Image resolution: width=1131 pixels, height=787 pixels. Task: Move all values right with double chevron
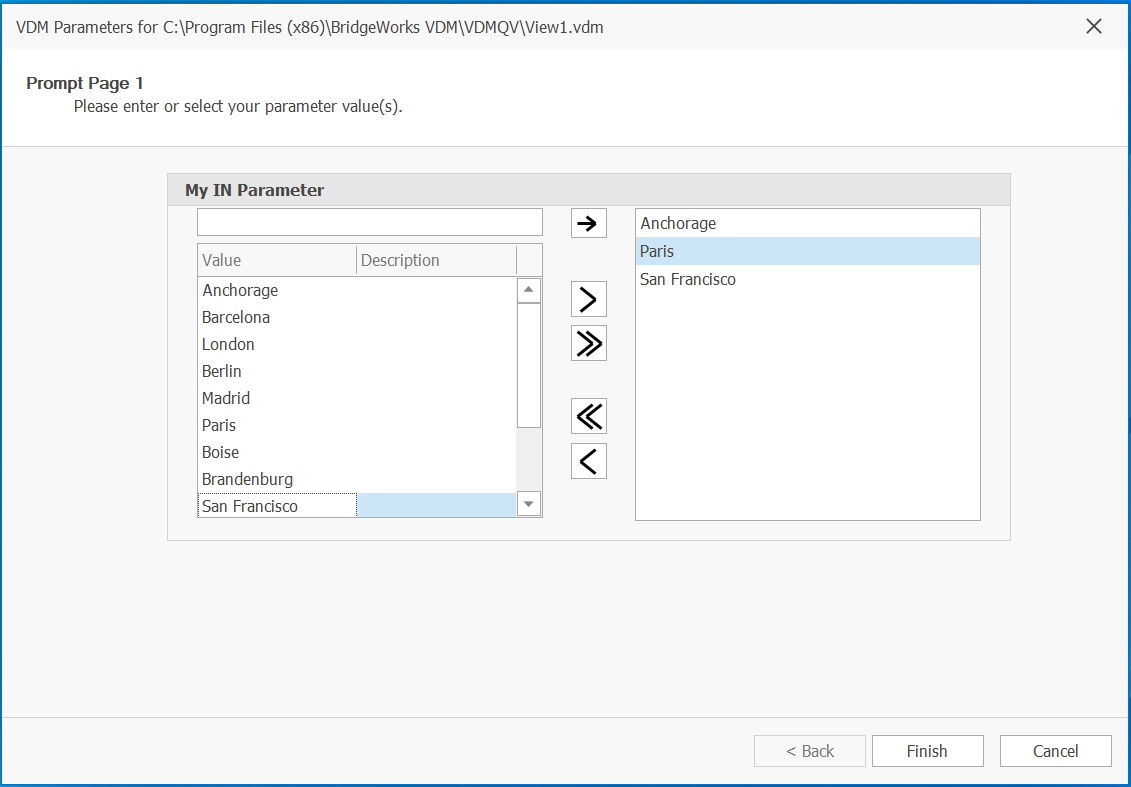click(x=589, y=343)
